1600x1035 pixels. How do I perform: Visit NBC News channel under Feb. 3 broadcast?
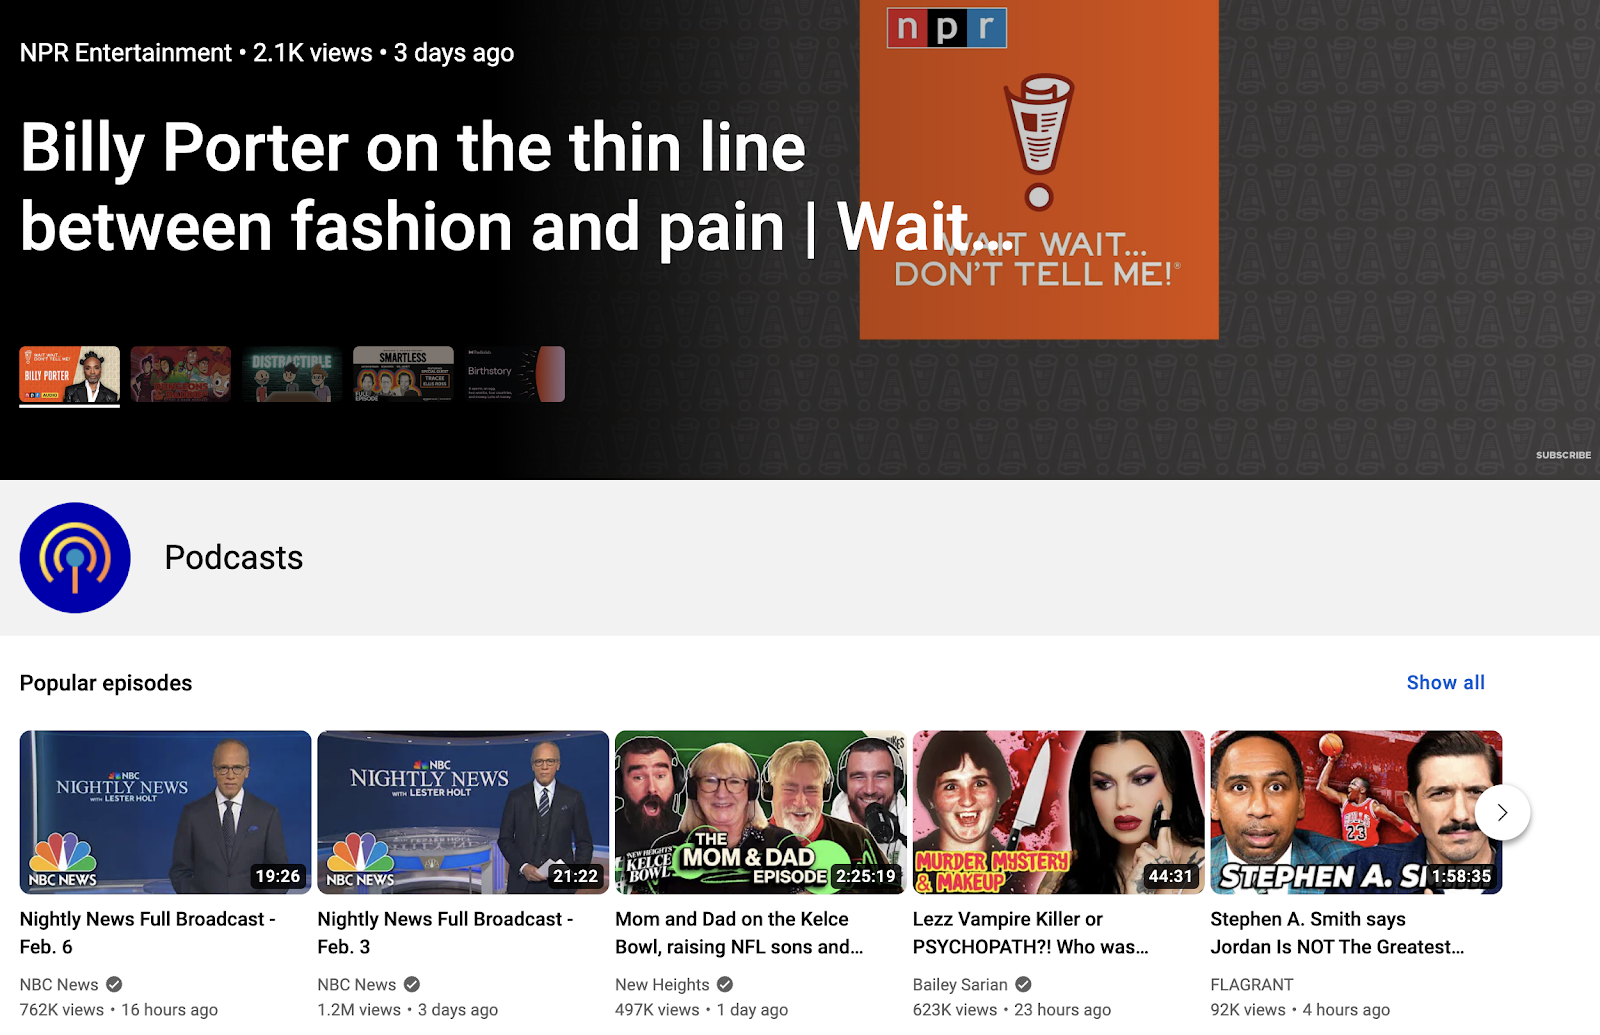point(357,985)
